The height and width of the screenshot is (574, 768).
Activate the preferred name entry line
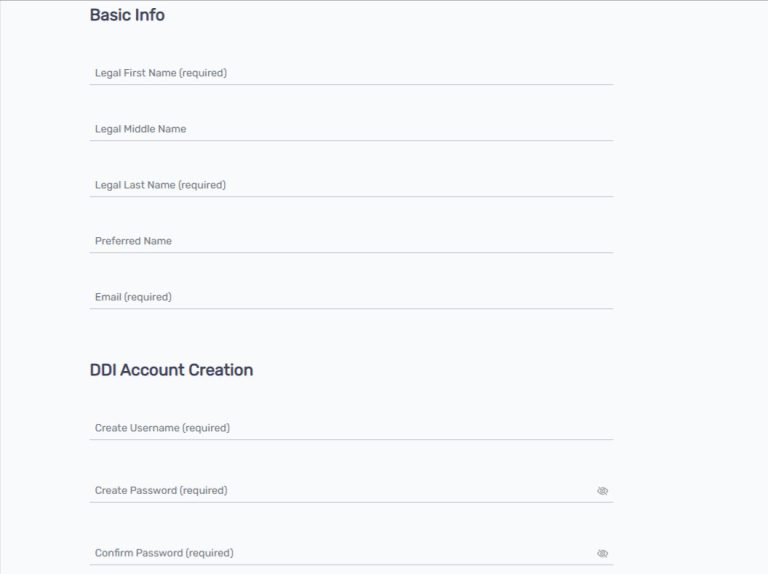point(350,241)
